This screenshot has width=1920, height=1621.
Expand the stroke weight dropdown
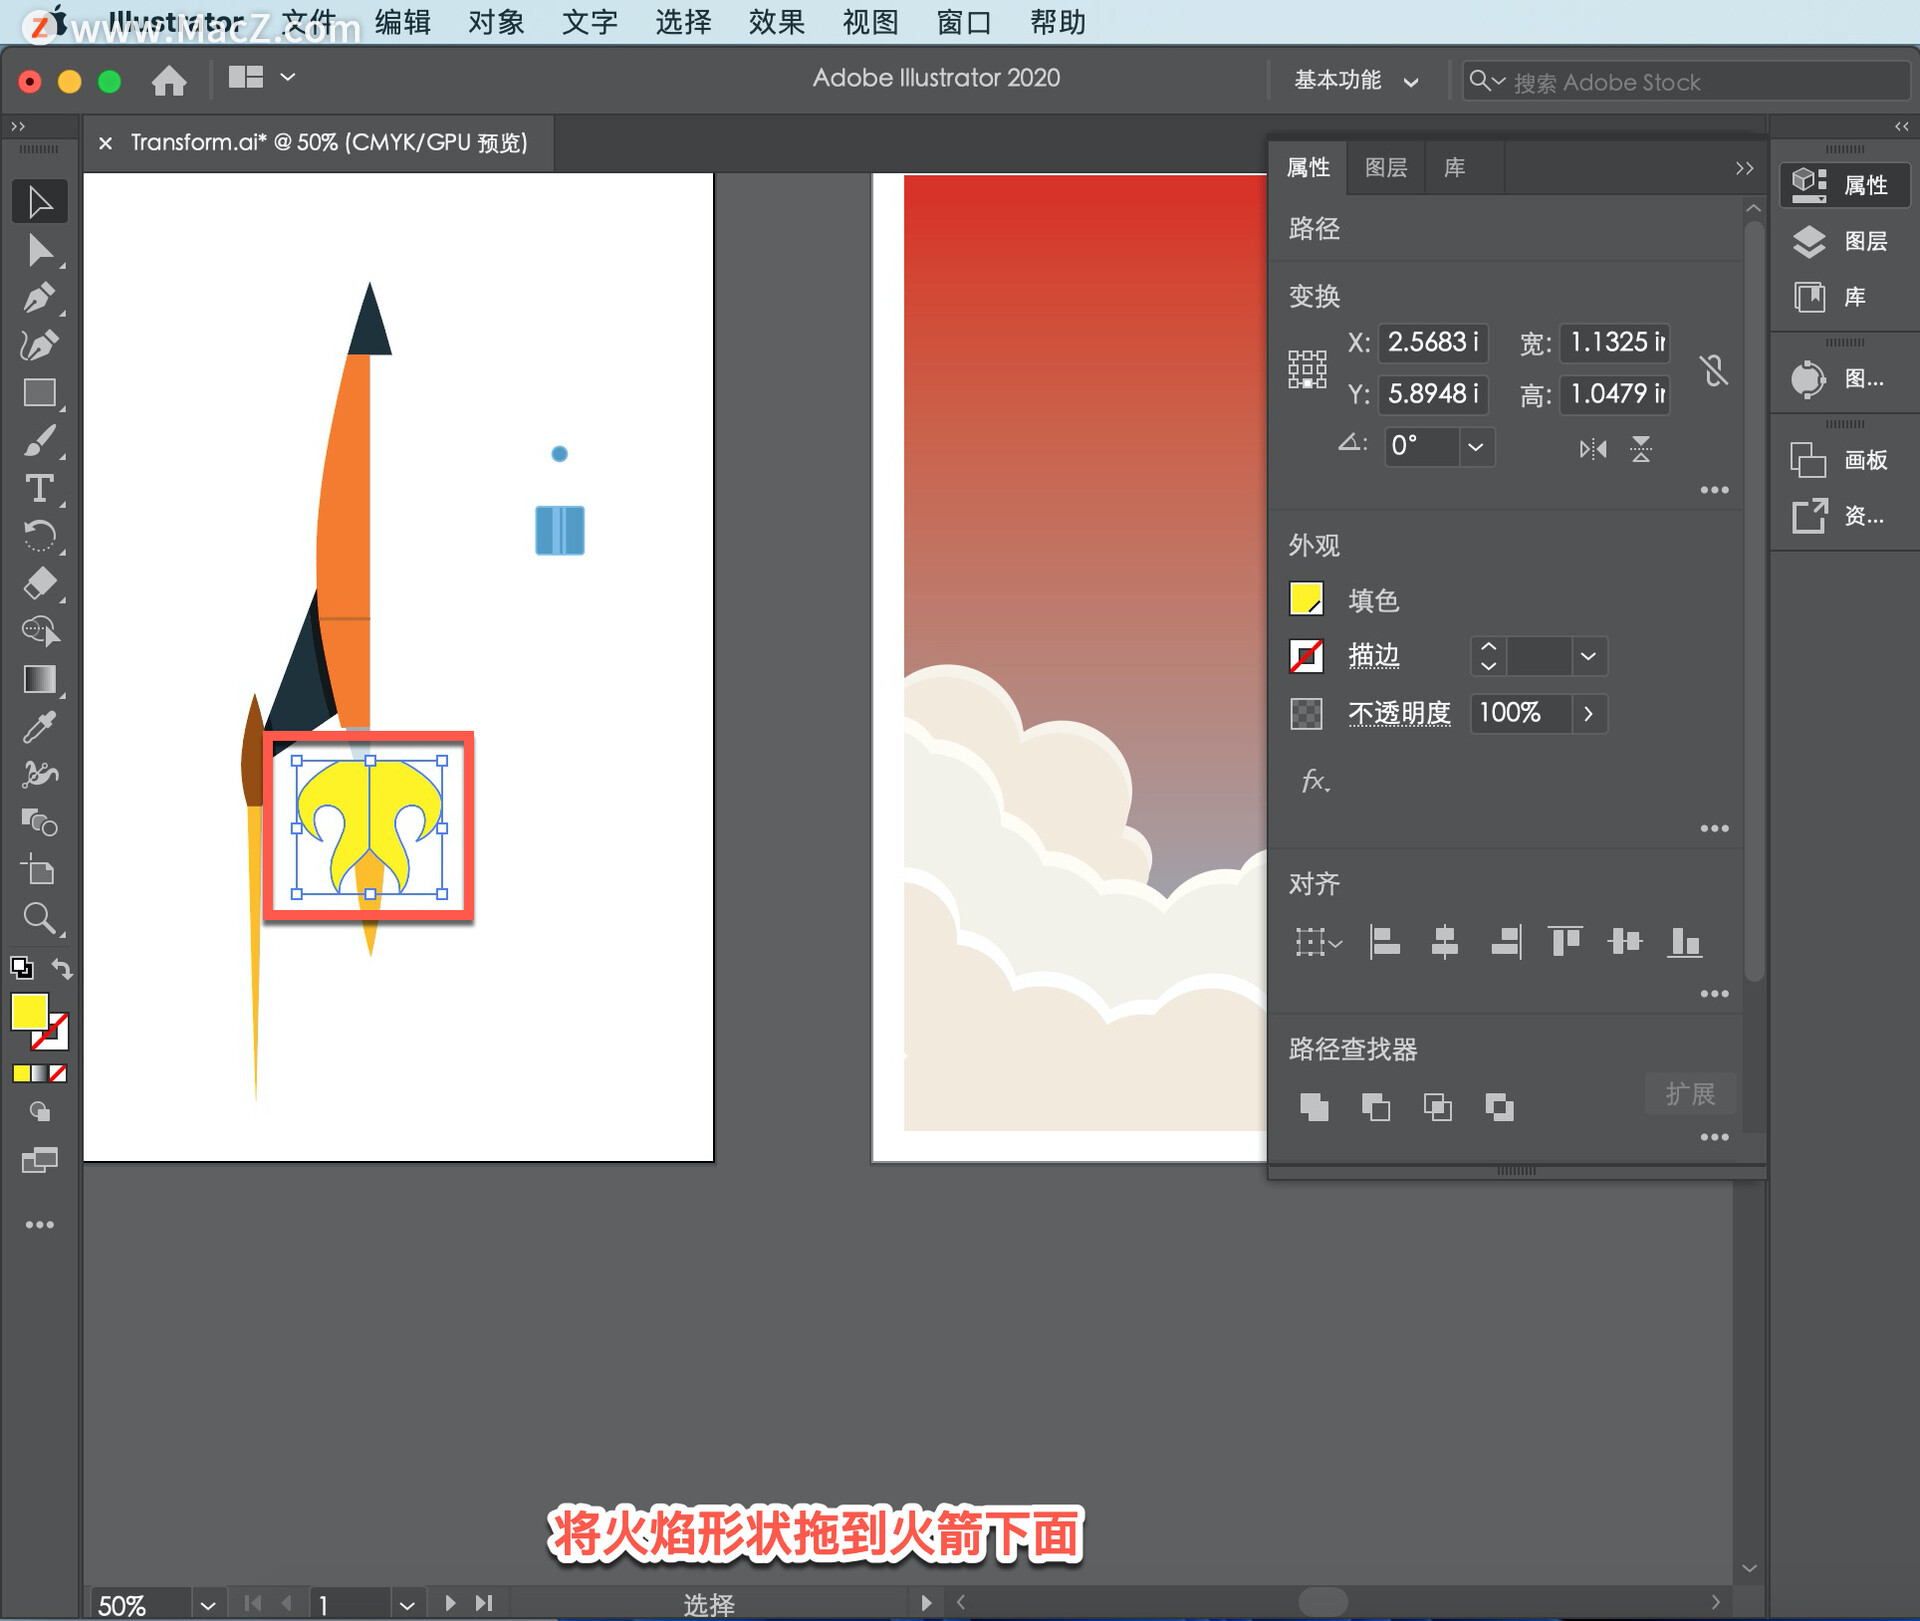click(x=1588, y=656)
